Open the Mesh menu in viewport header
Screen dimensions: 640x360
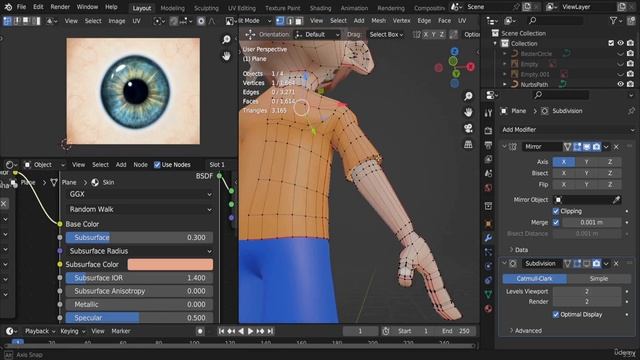click(378, 20)
